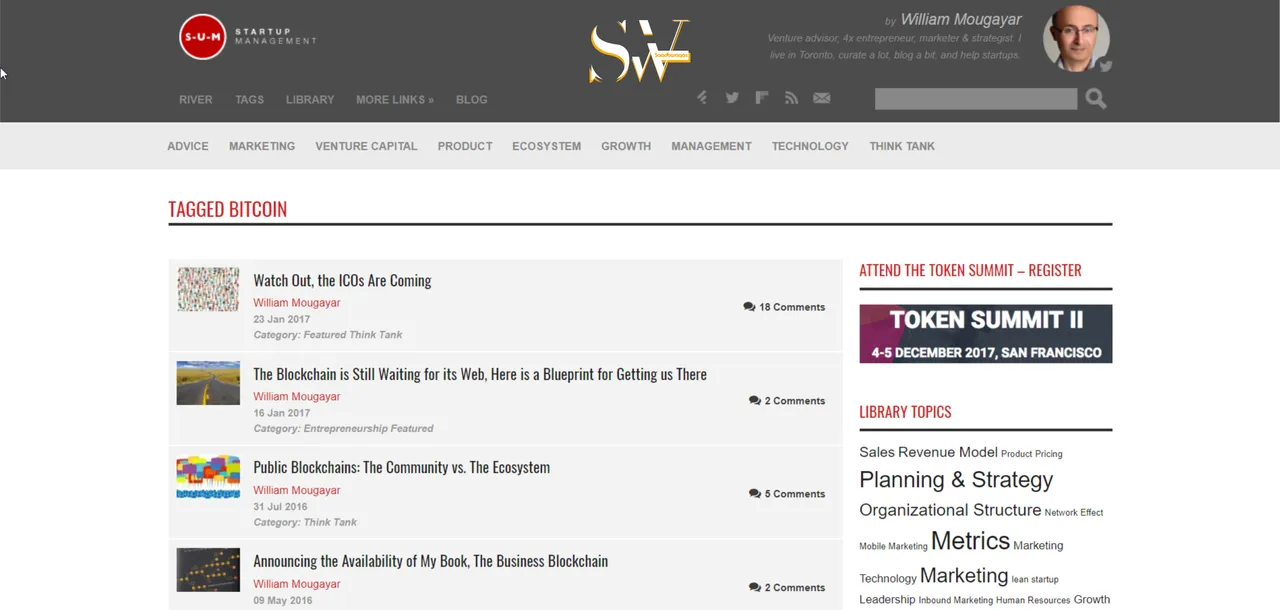This screenshot has height=610, width=1280.
Task: Open 'The Blockchain is Still Waiting' article
Action: (480, 374)
